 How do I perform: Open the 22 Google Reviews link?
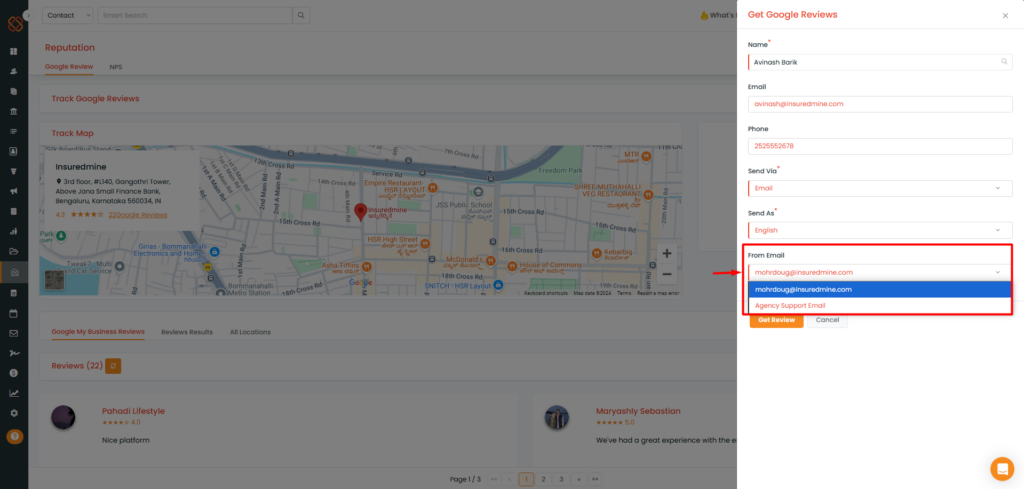tap(138, 215)
